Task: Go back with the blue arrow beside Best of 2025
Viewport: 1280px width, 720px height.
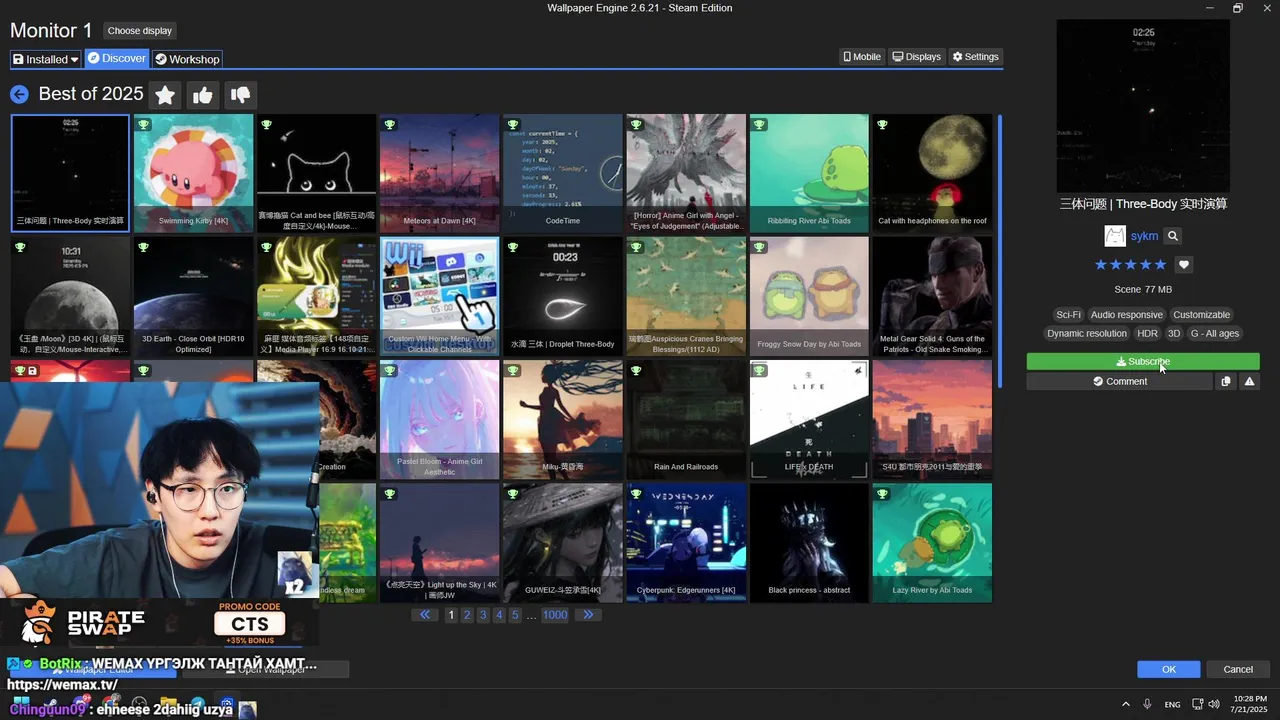Action: coord(19,94)
